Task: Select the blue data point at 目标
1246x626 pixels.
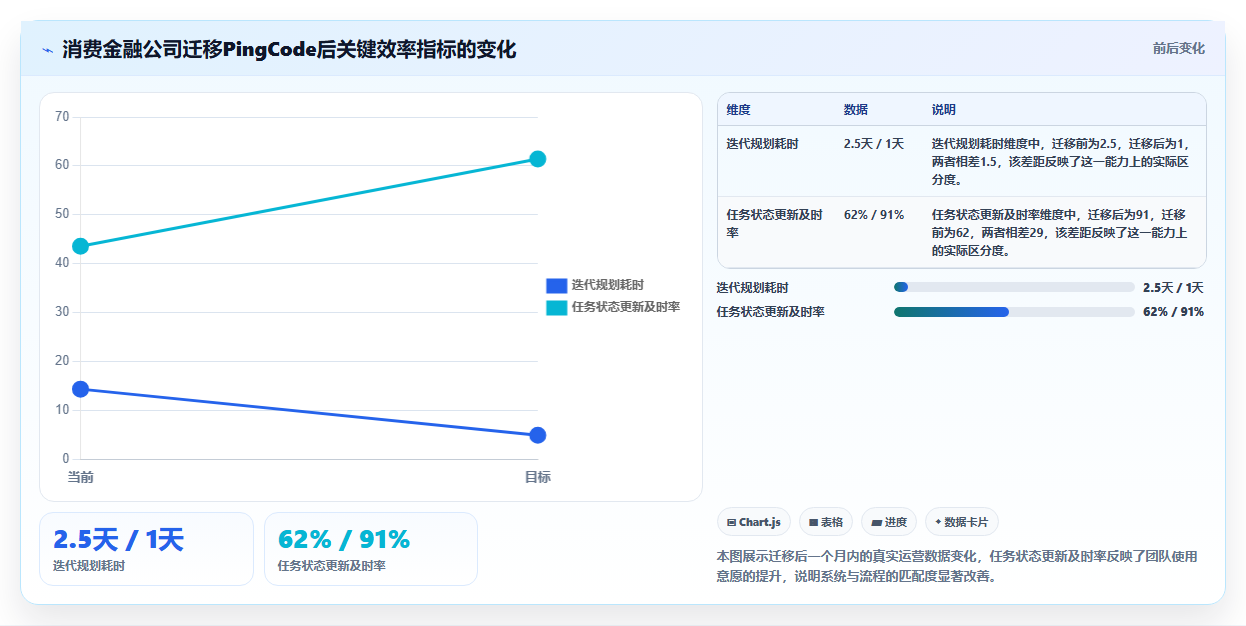Action: click(538, 435)
